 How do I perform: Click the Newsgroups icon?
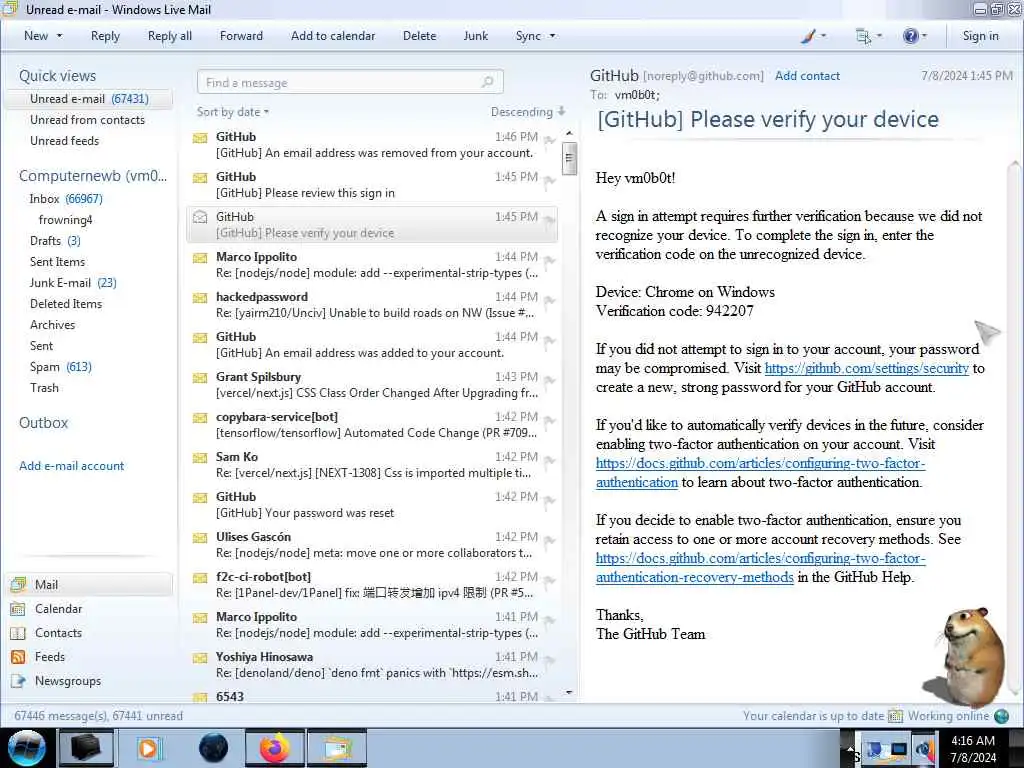(18, 681)
